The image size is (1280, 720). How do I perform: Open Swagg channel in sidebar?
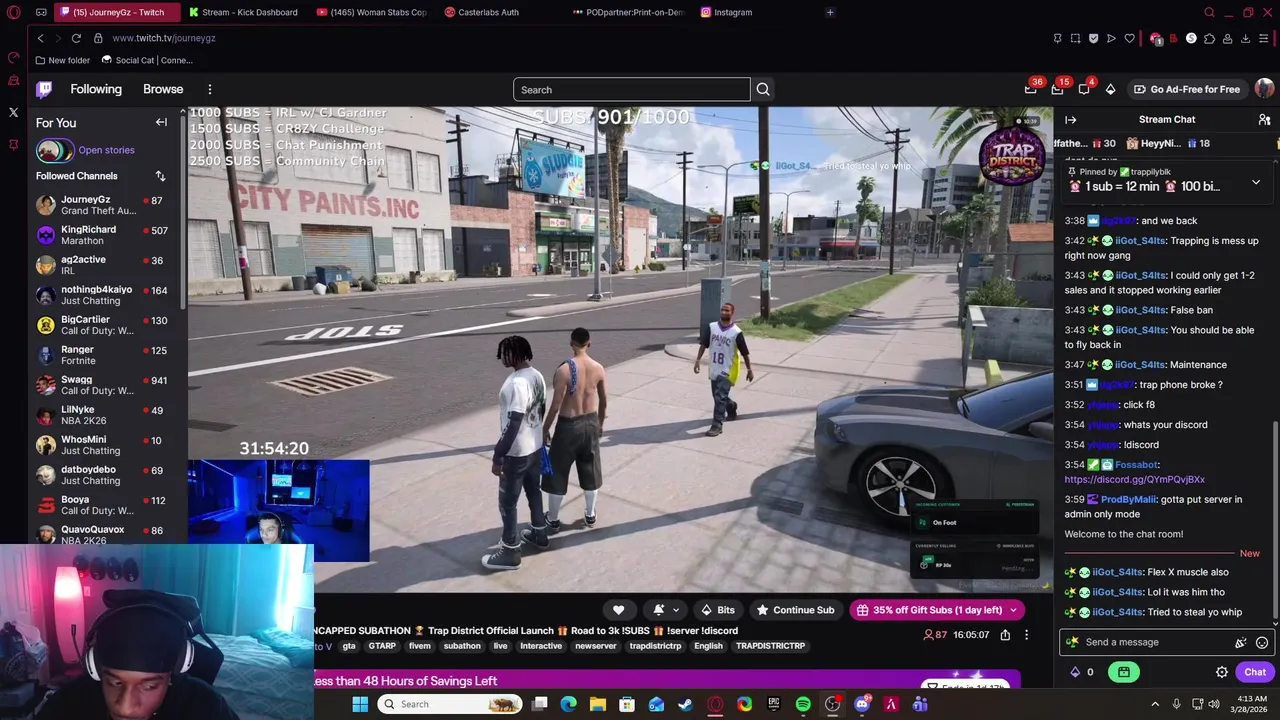click(x=105, y=385)
